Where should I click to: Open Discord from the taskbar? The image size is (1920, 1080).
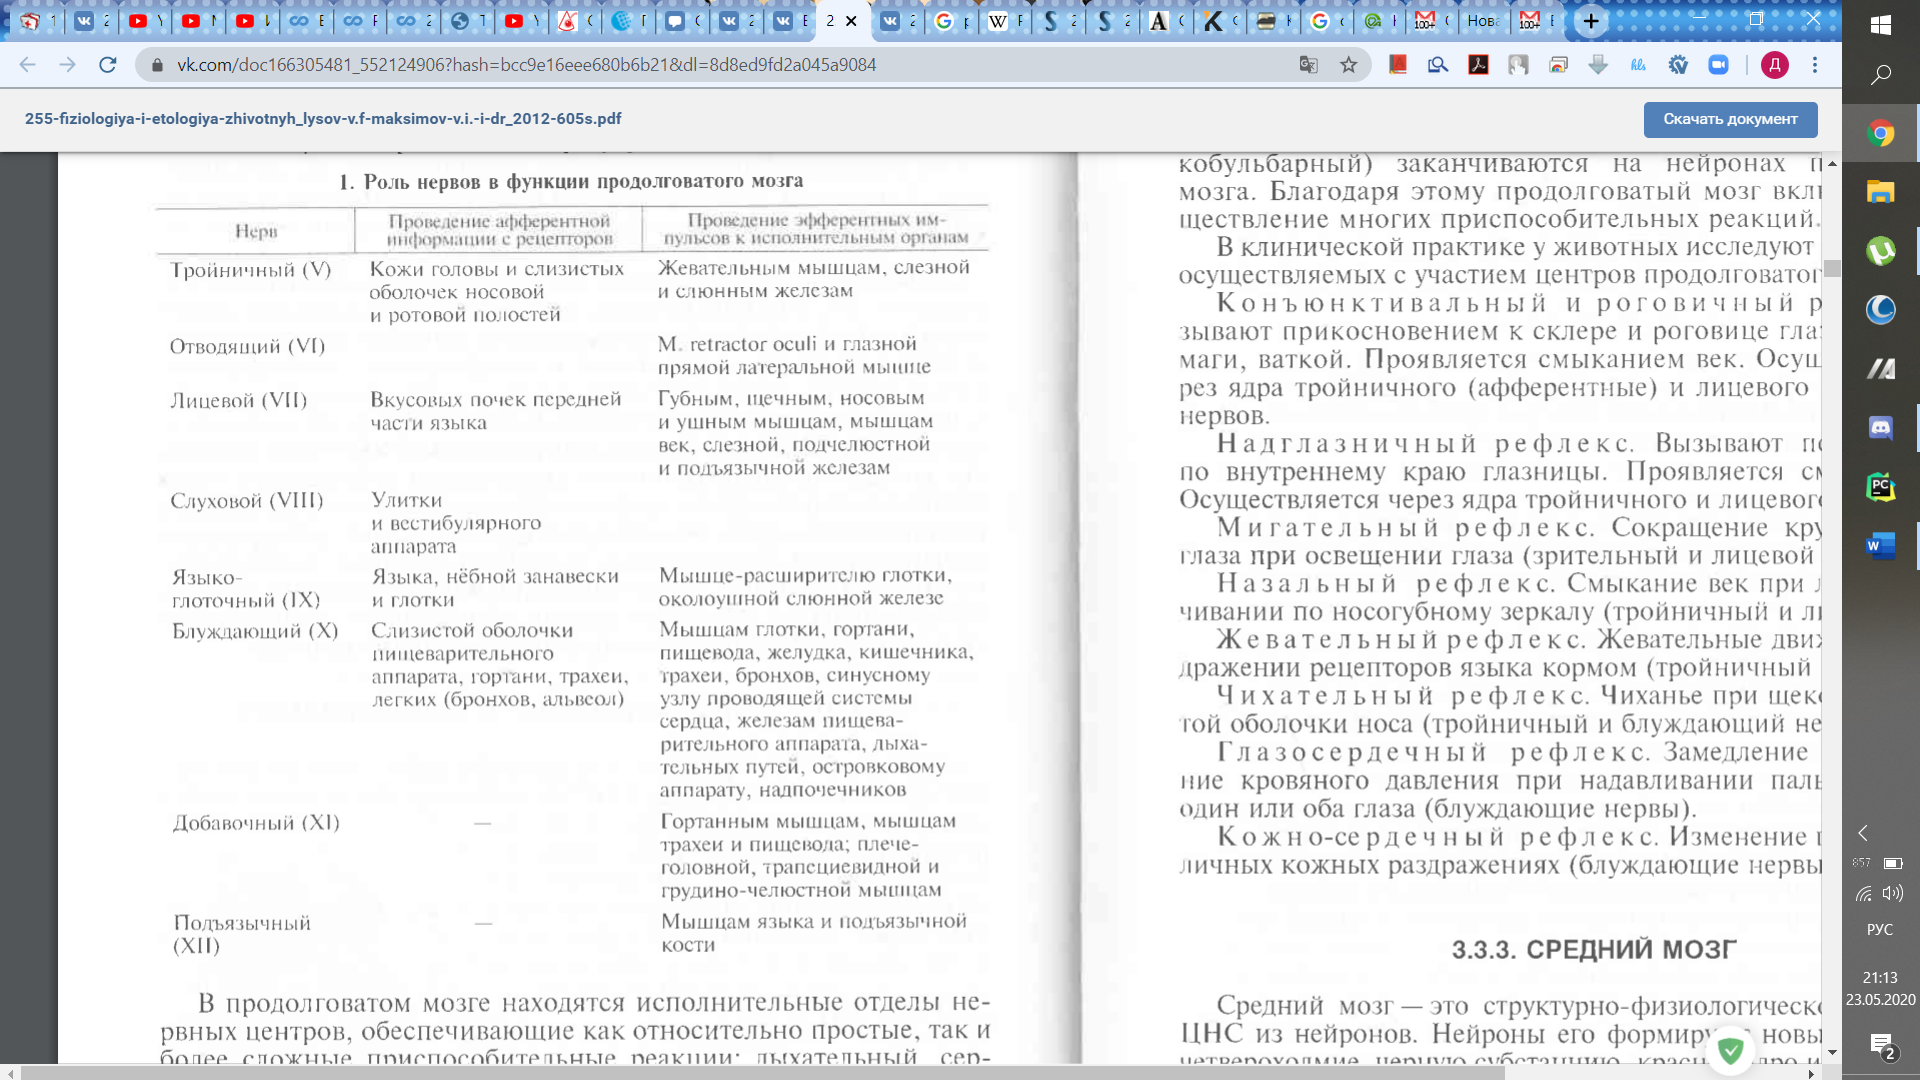1880,428
